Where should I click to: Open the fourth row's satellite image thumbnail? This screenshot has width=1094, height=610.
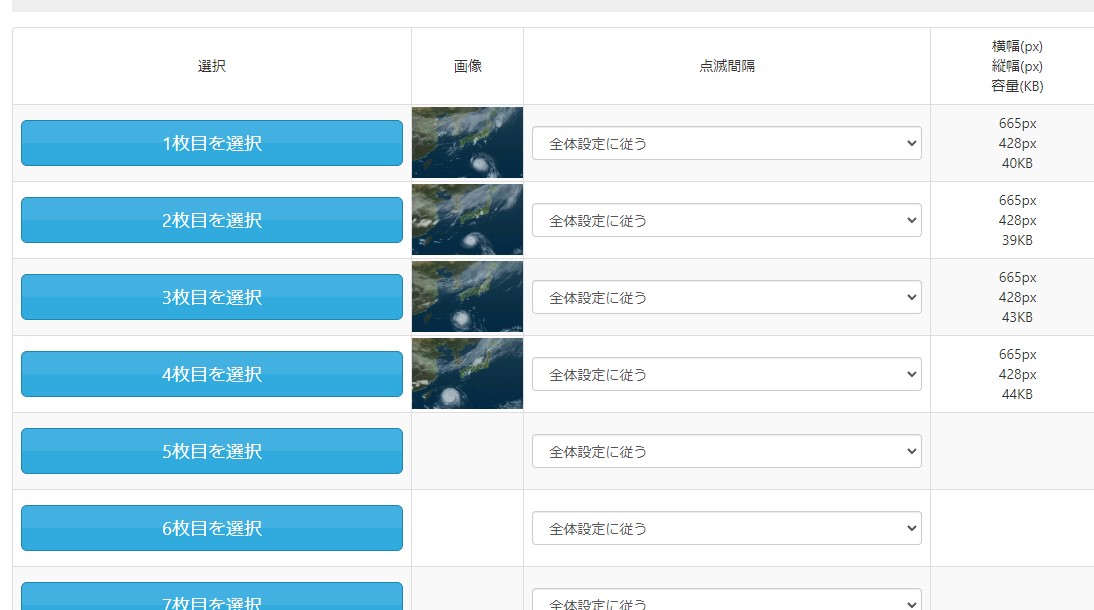[467, 373]
